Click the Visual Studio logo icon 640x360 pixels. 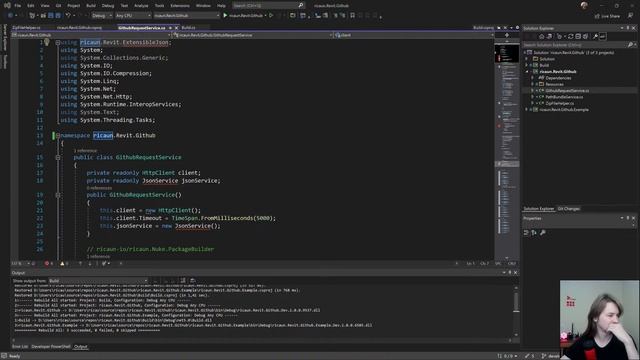tap(7, 5)
